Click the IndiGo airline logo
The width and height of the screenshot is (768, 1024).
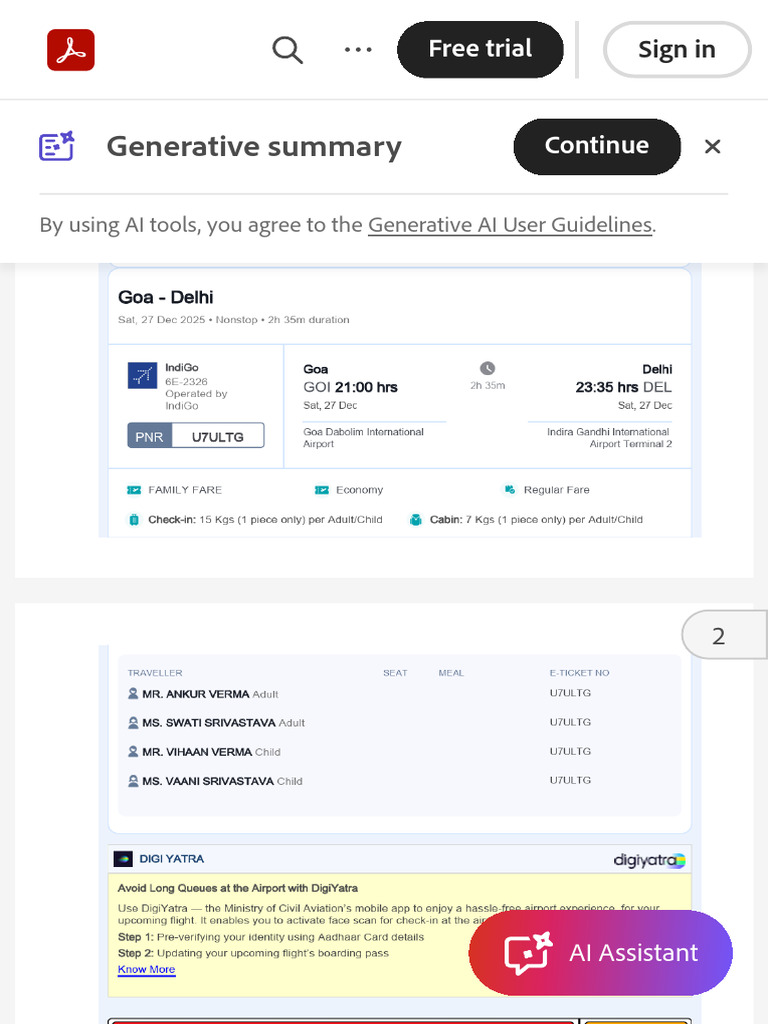coord(142,376)
